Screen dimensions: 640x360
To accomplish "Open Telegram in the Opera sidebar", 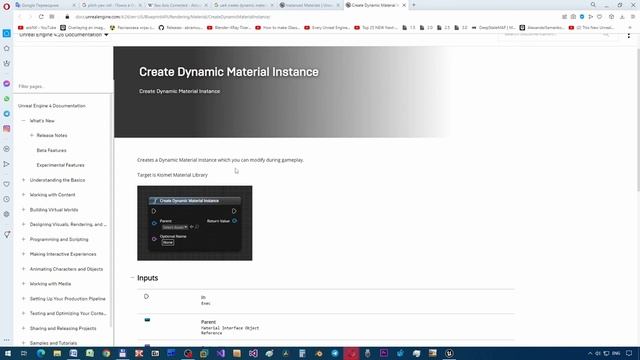I will coord(7,114).
